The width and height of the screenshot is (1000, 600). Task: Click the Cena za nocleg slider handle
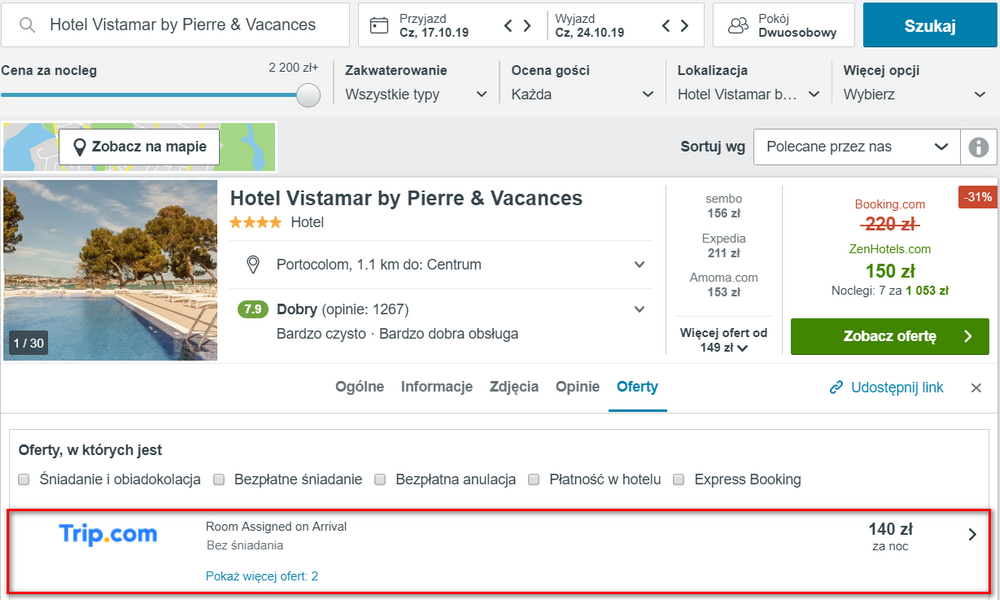click(309, 95)
